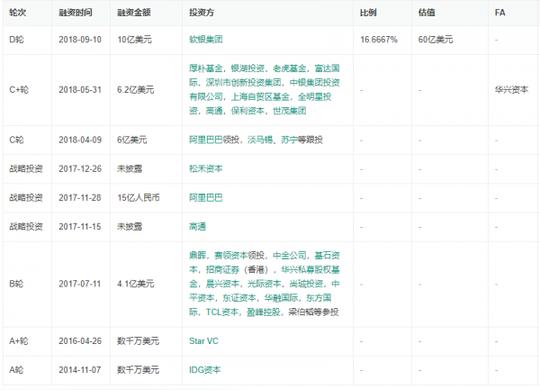The image size is (540, 390).
Task: Click 高通 in the C+ round investors
Action: click(x=214, y=111)
